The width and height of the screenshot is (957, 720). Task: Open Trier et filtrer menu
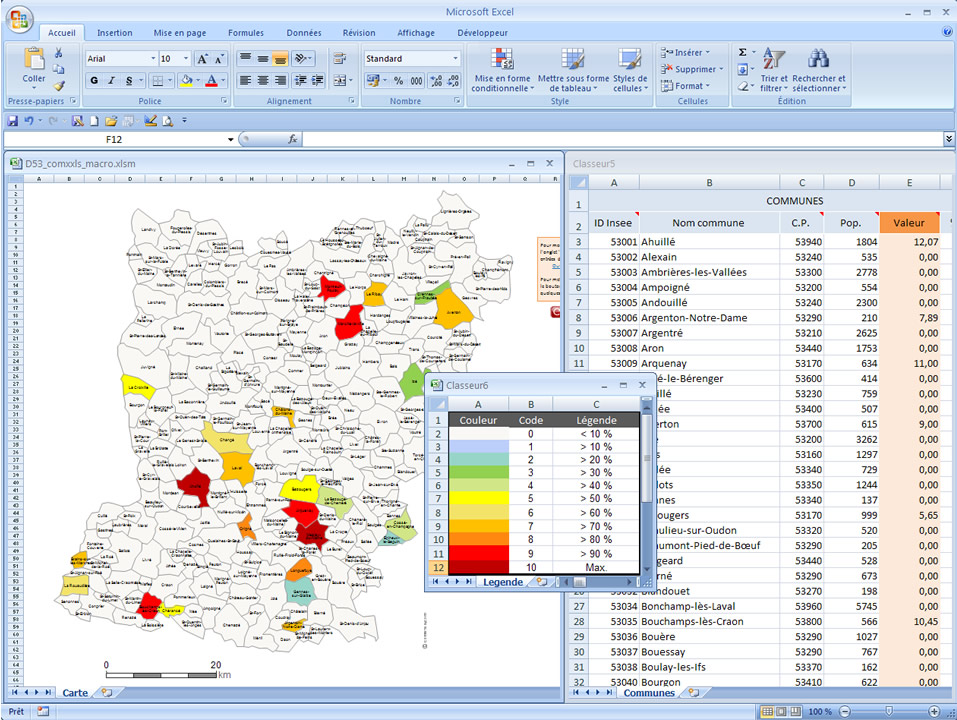click(x=774, y=70)
